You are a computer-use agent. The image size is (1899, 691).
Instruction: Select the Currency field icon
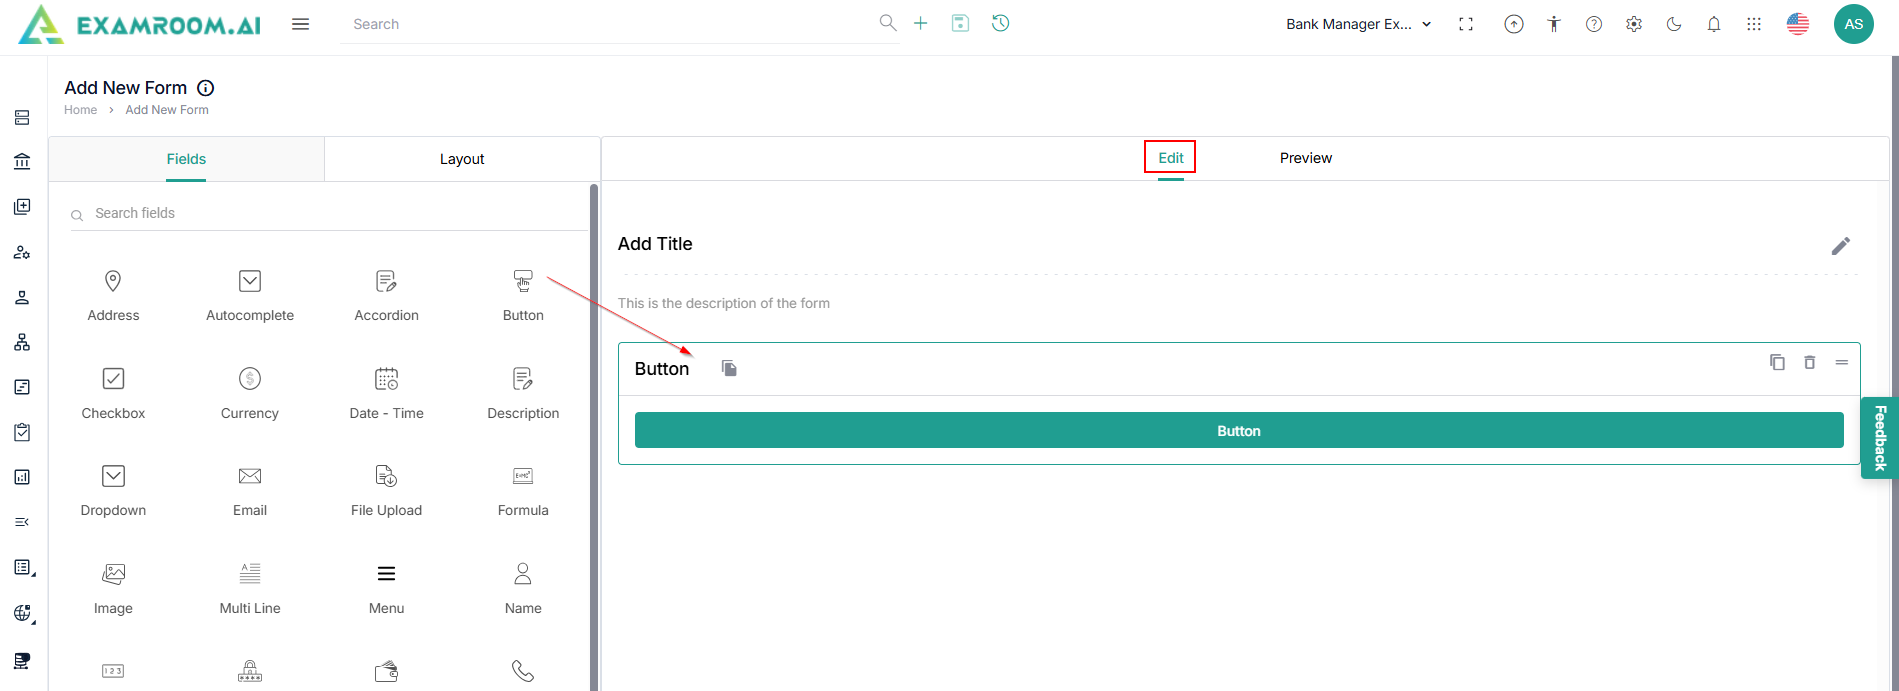[x=250, y=379]
